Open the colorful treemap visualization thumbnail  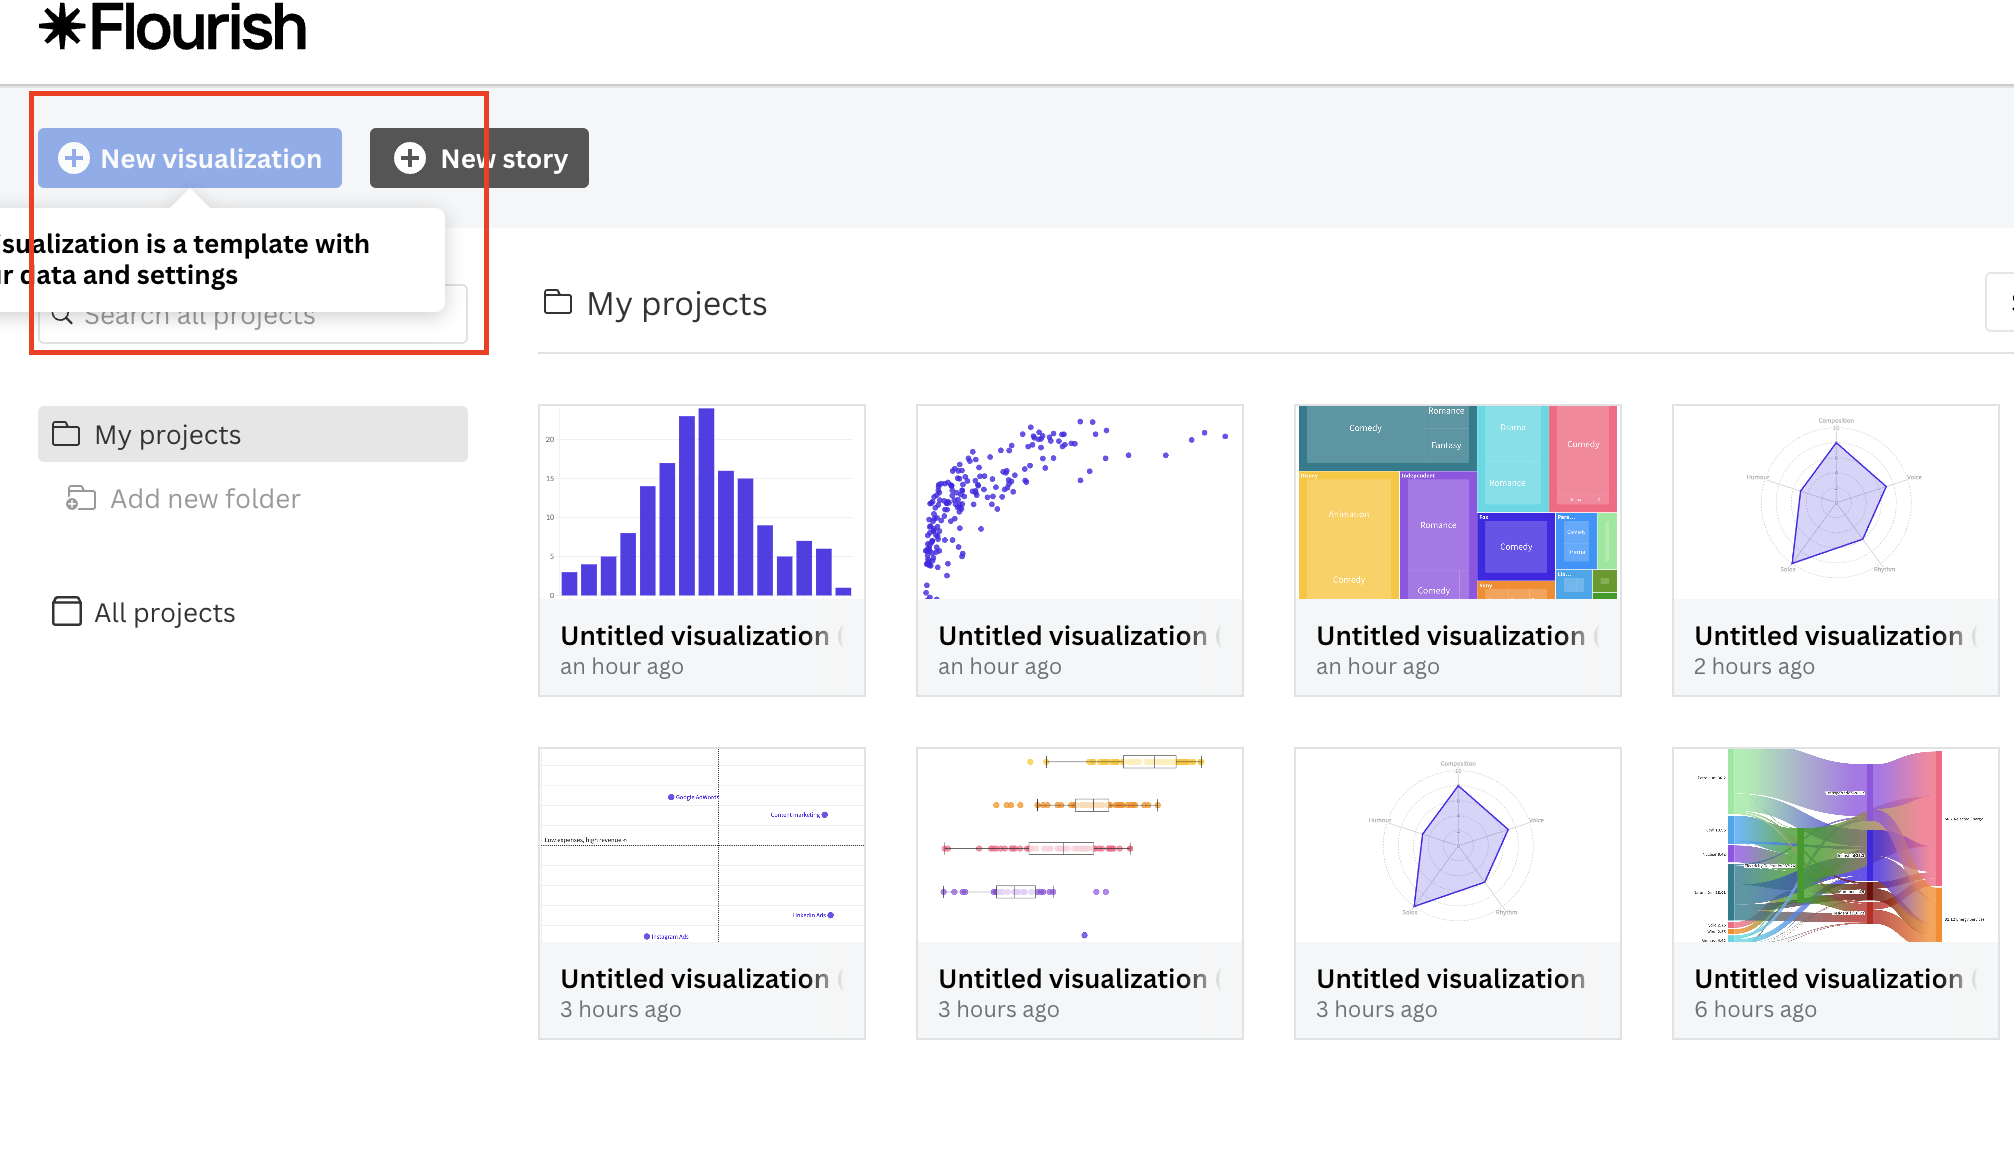pos(1458,502)
